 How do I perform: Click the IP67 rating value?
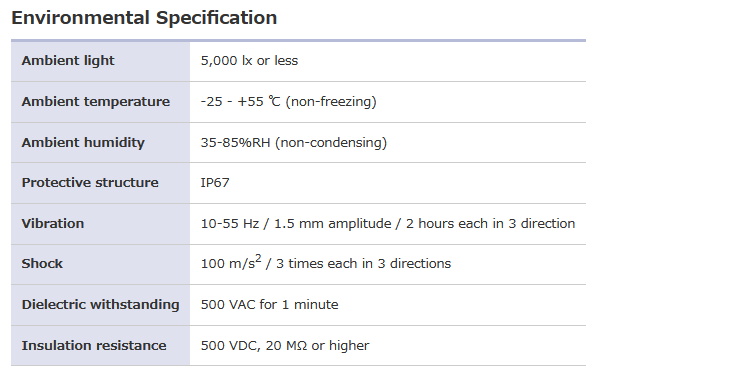(215, 182)
